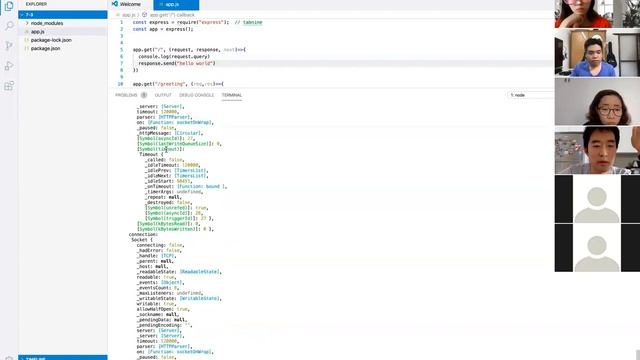Select lower blank avatar participant tile

[597, 248]
